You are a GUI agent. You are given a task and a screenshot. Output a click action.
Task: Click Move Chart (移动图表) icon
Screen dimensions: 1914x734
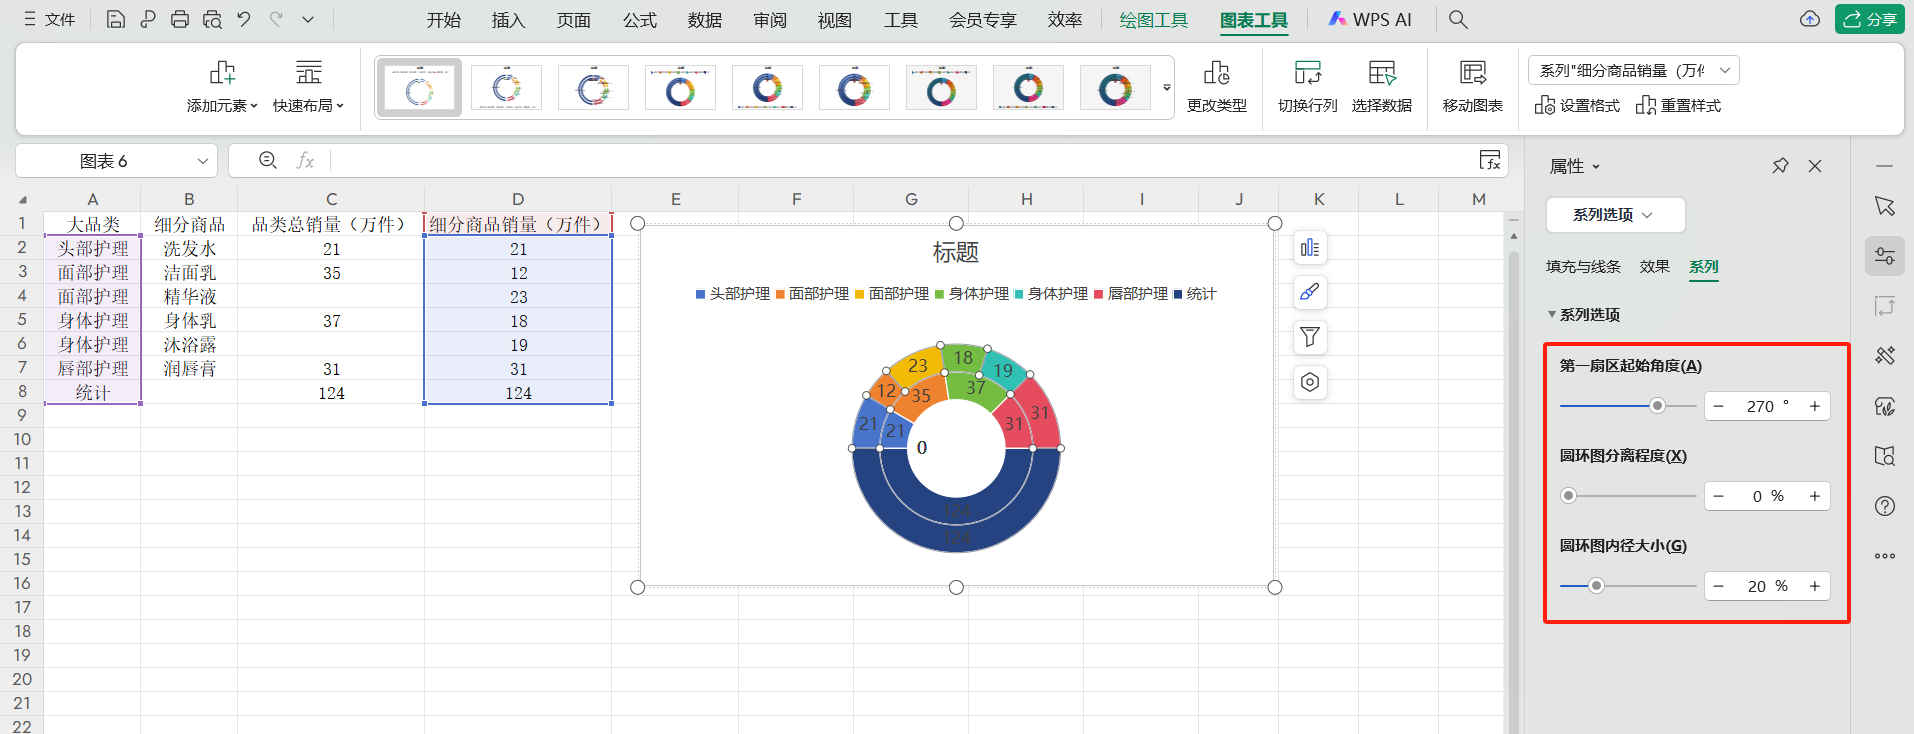[1472, 74]
